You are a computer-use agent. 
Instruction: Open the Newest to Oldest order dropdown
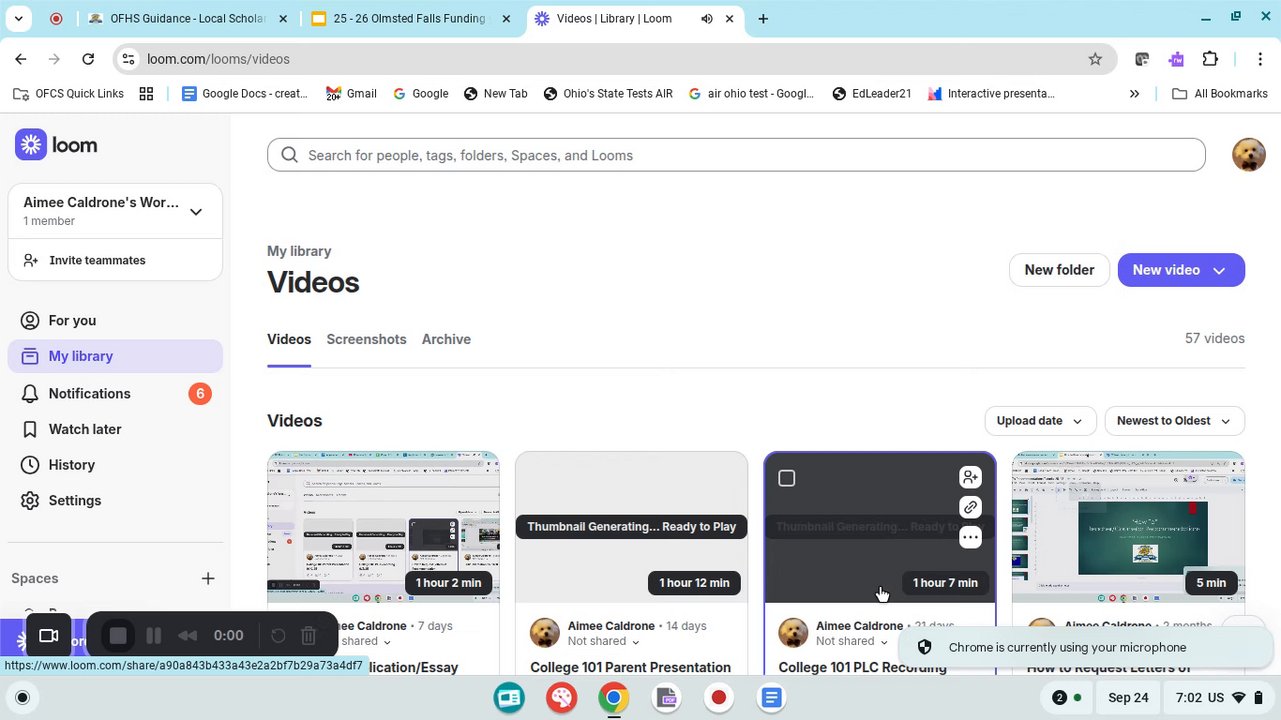point(1174,421)
